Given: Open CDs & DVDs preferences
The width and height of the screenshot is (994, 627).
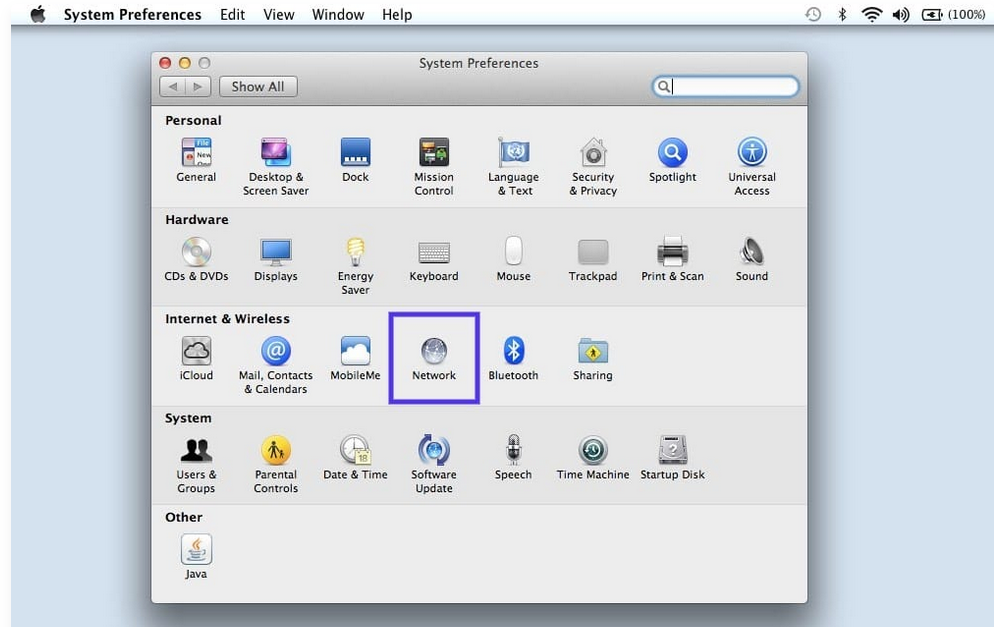Looking at the screenshot, I should [196, 259].
